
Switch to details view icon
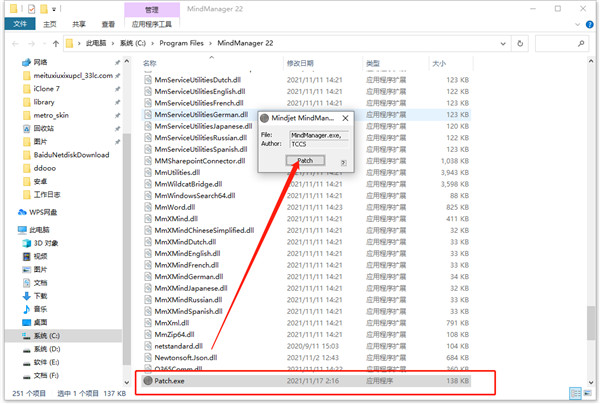[575, 393]
